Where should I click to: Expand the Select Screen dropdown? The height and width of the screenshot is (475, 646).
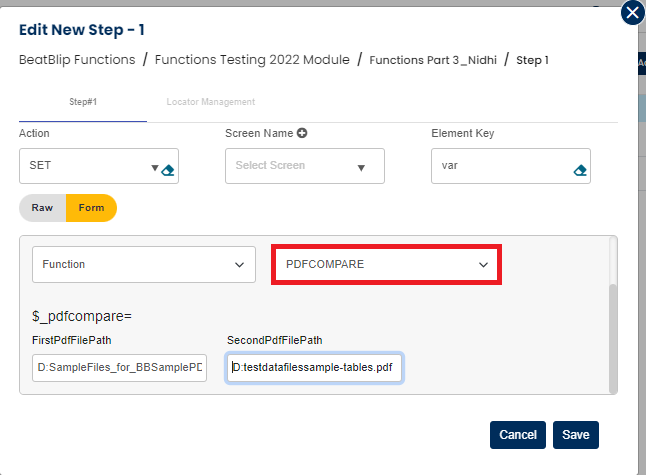click(361, 167)
